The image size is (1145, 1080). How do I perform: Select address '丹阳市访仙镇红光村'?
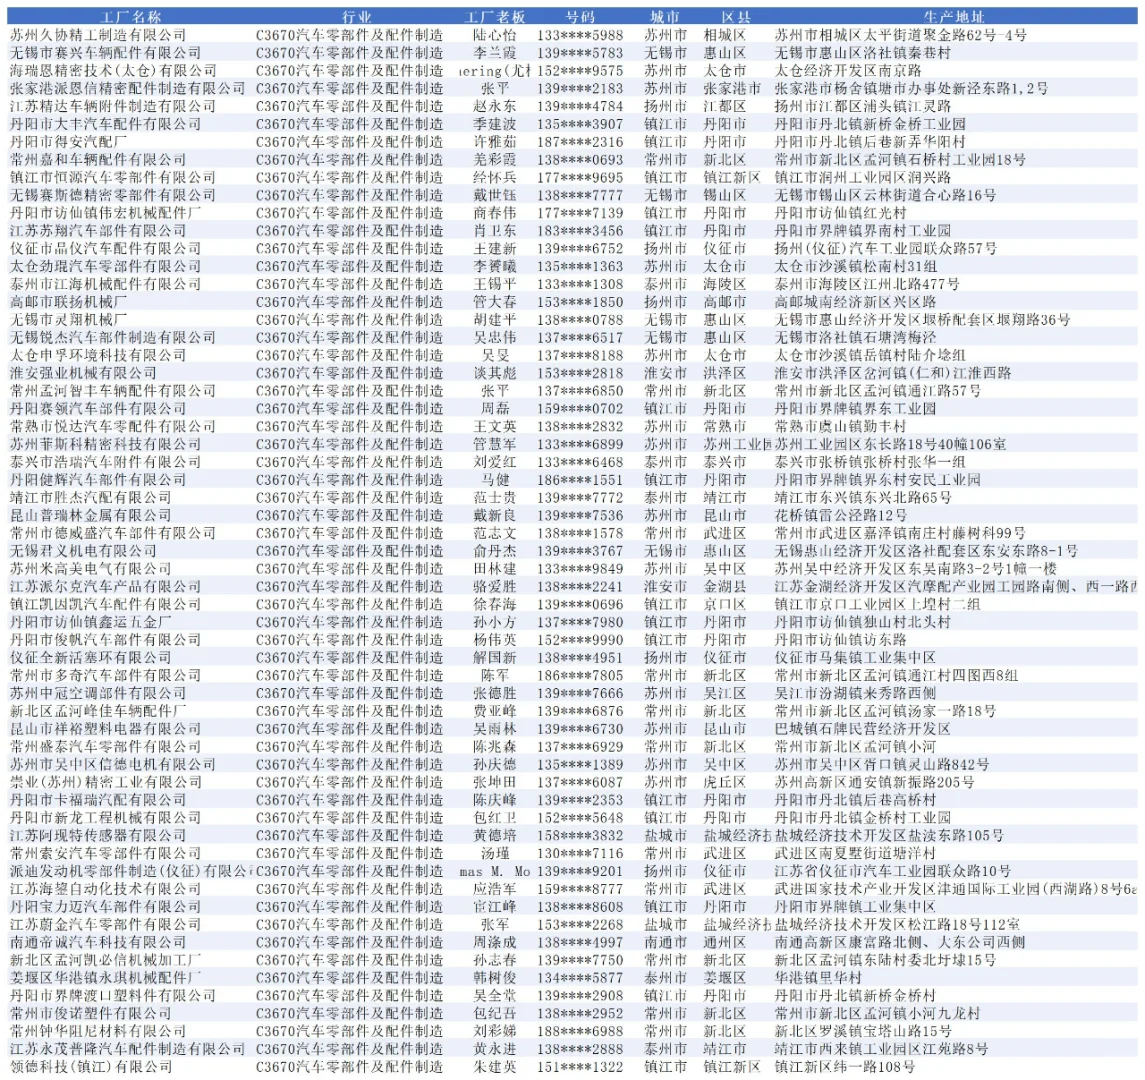point(840,213)
